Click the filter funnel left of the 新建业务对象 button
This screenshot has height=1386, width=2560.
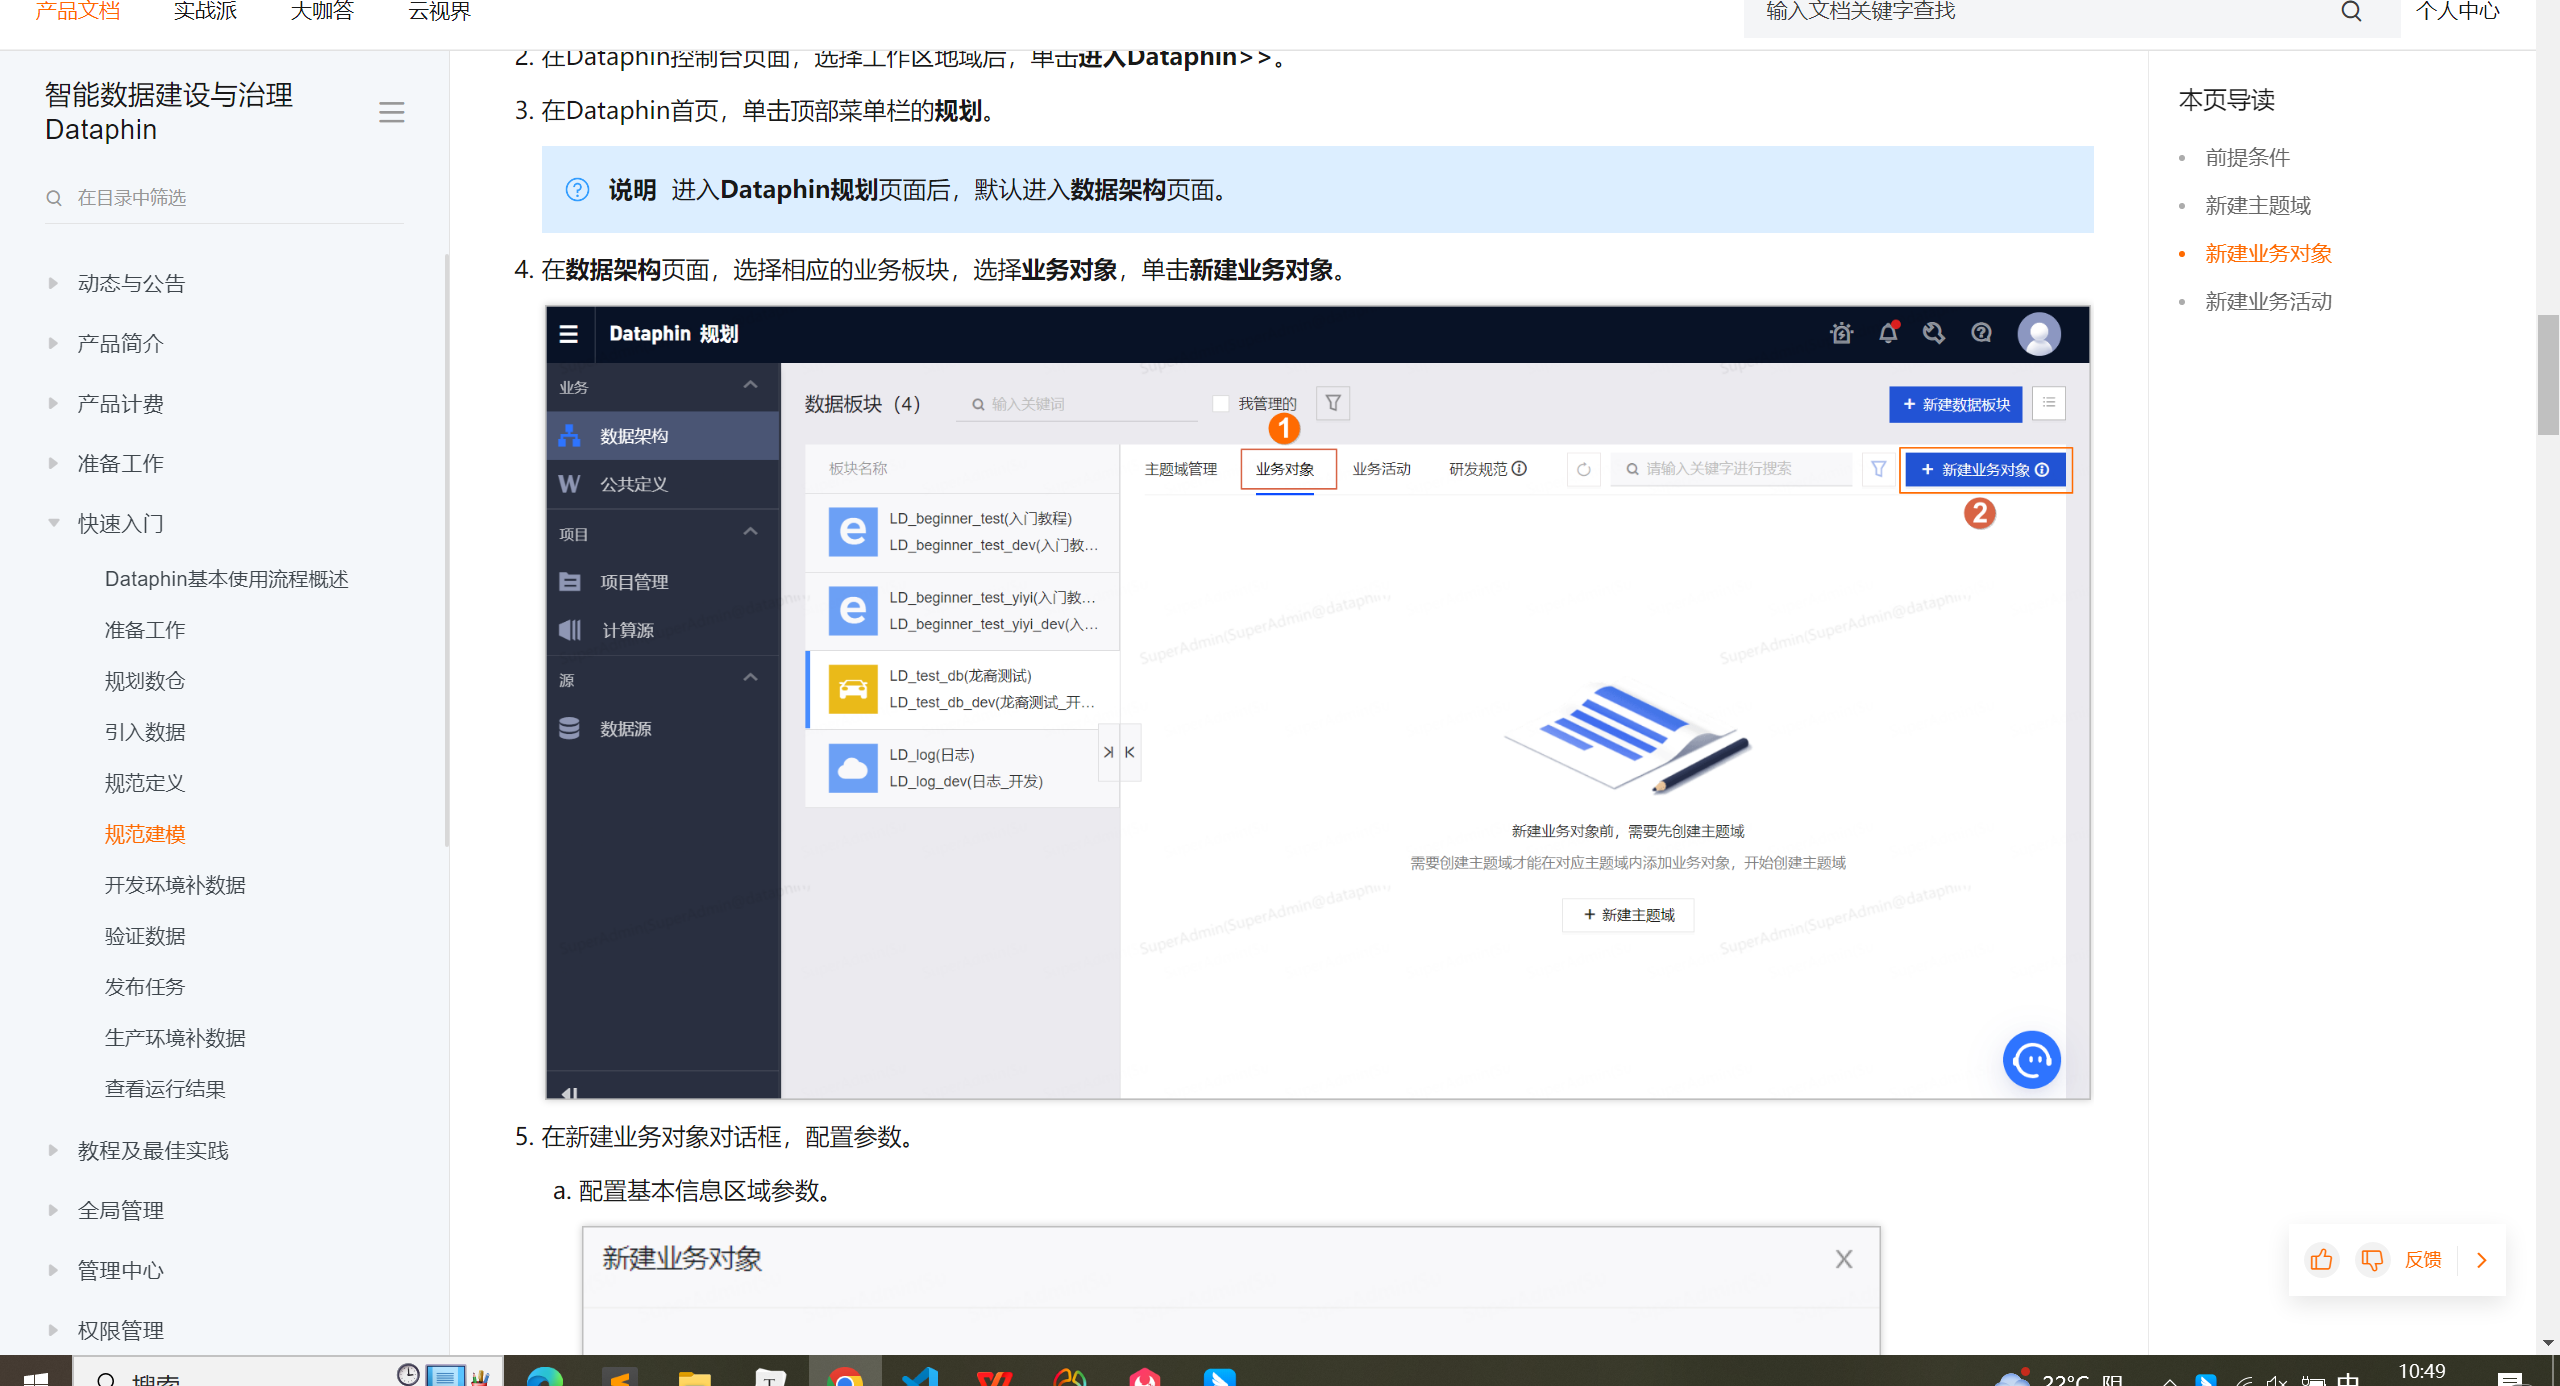click(x=1878, y=469)
